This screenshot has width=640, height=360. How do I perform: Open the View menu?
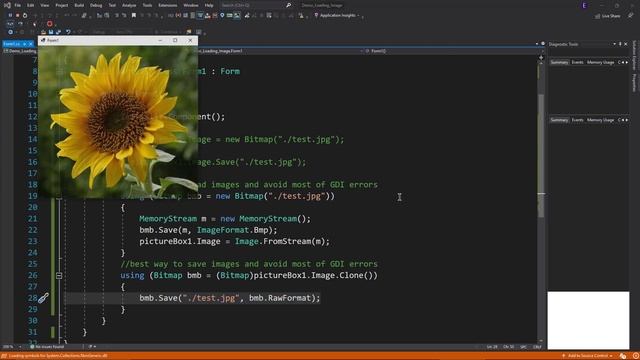(44, 5)
